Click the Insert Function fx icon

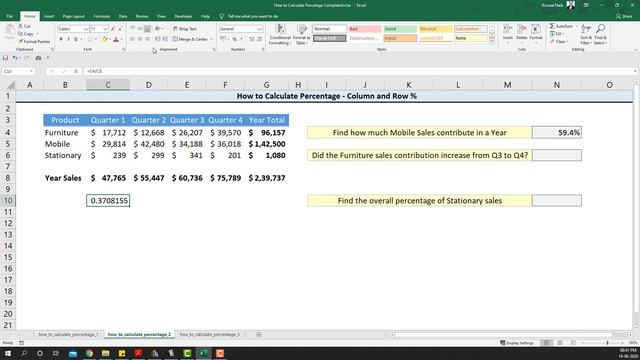[76, 71]
